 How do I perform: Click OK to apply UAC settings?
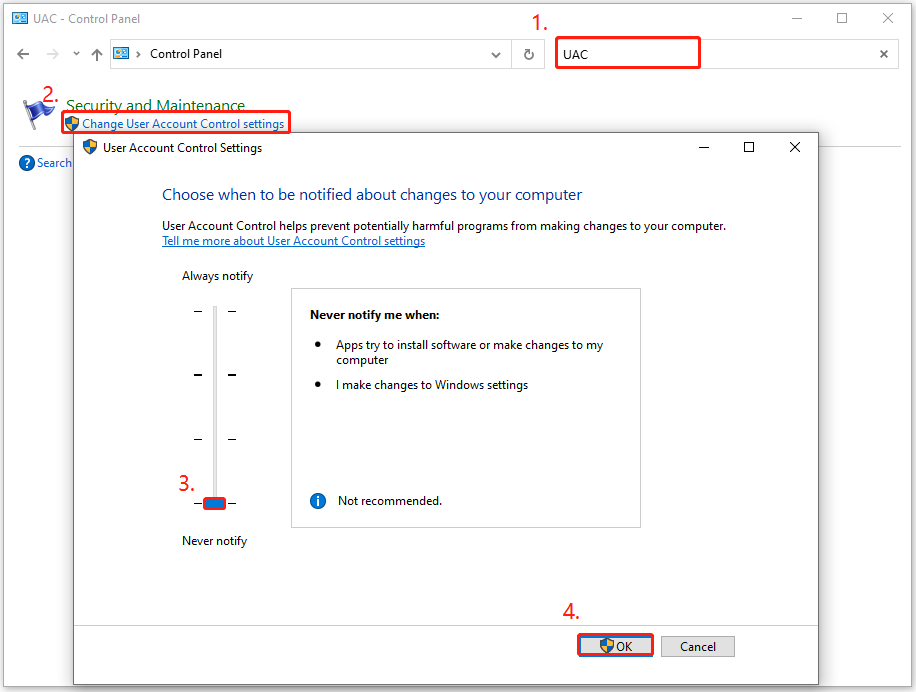(615, 646)
